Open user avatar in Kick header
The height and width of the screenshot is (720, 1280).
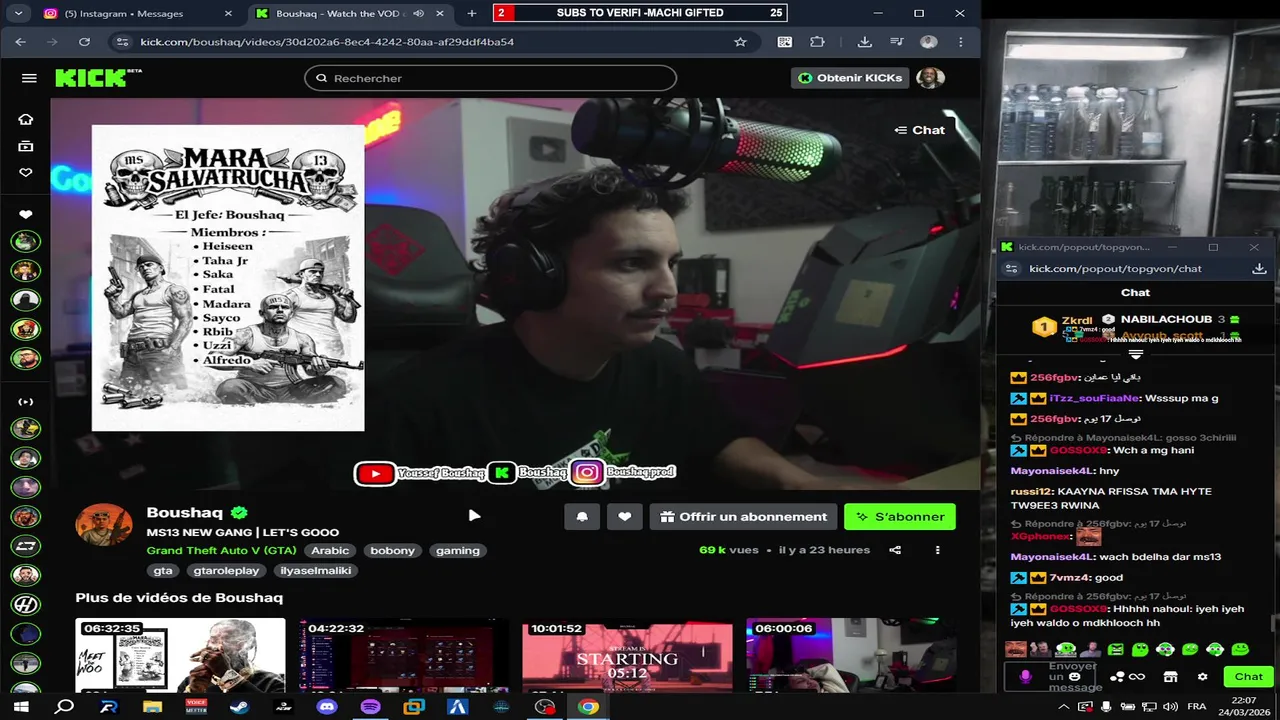coord(930,78)
